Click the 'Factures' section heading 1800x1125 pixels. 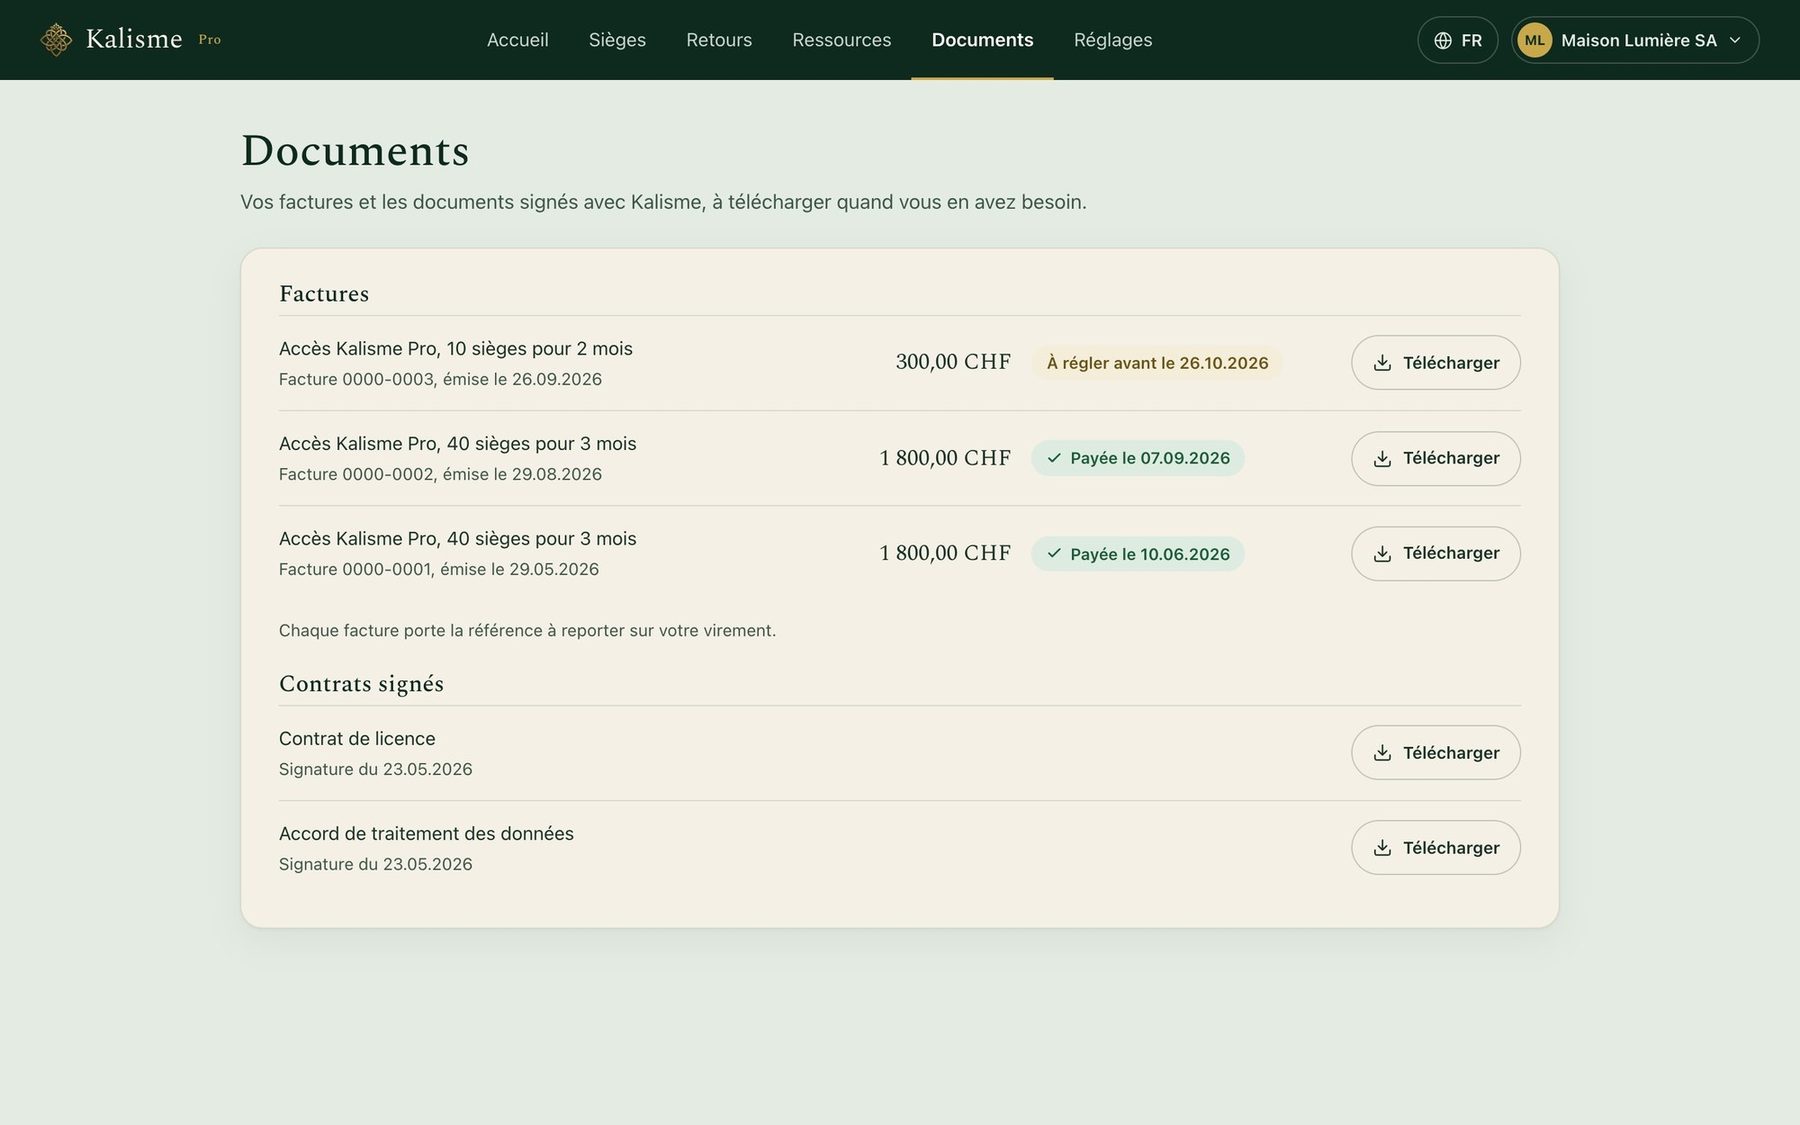[x=324, y=294]
